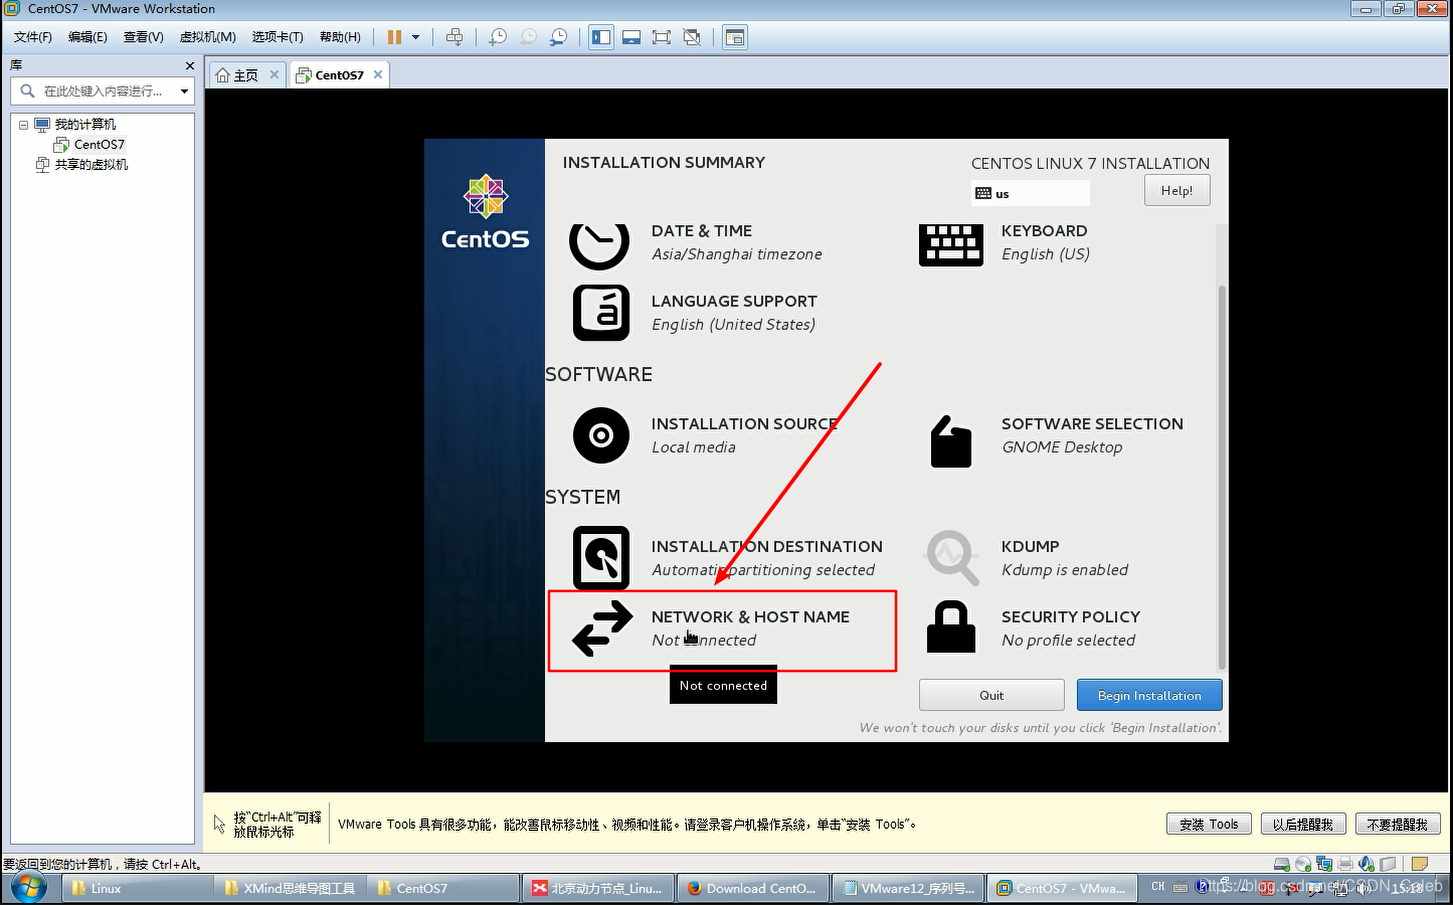Click the 安装 Tools button
This screenshot has width=1453, height=905.
[x=1209, y=824]
